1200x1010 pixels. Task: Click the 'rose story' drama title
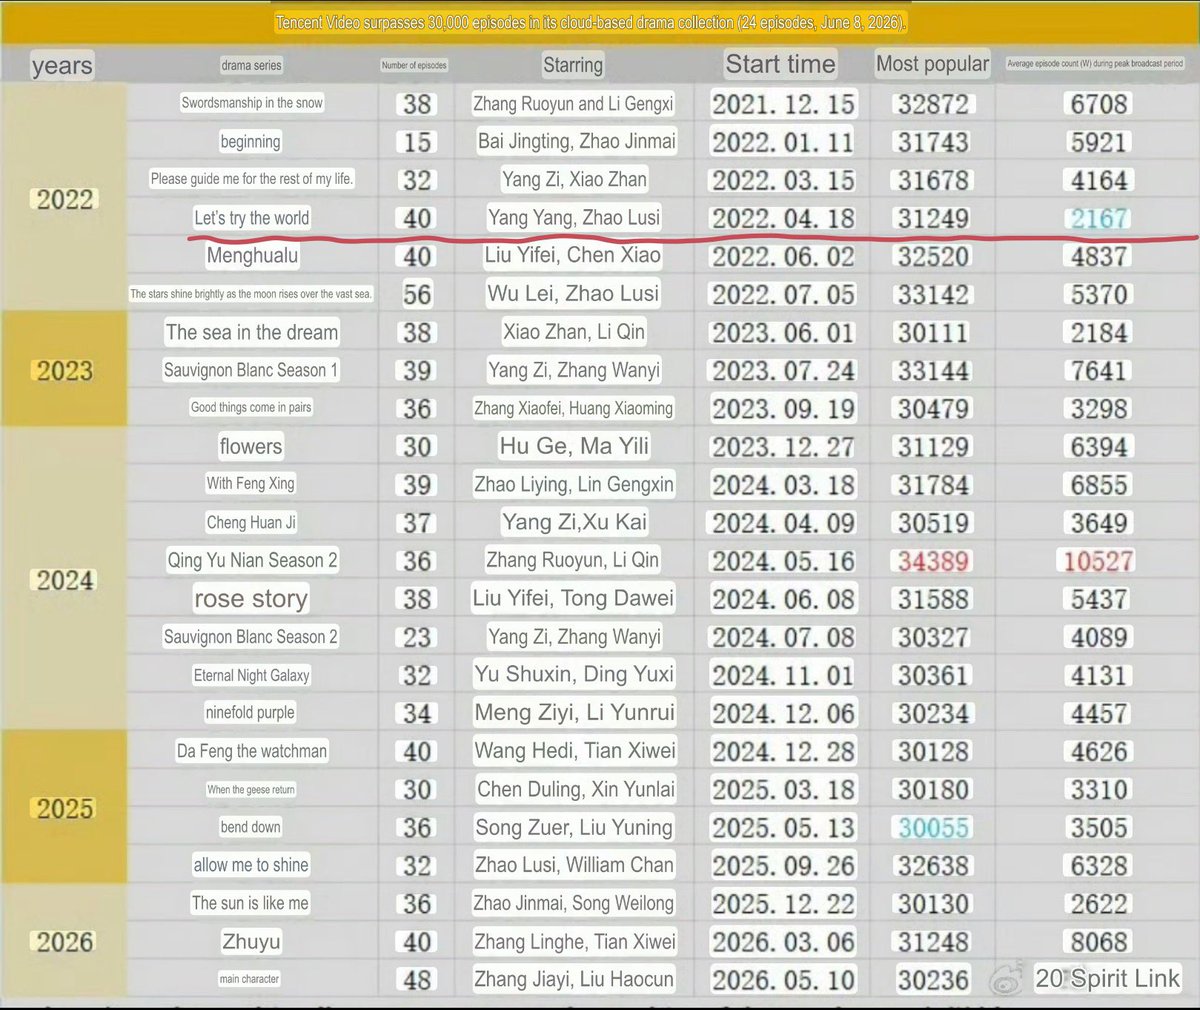coord(251,599)
